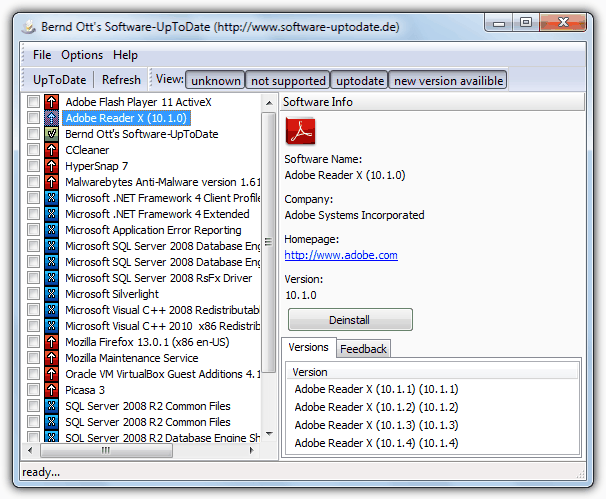Select the CCleaner list entry
The height and width of the screenshot is (499, 606).
pos(87,150)
